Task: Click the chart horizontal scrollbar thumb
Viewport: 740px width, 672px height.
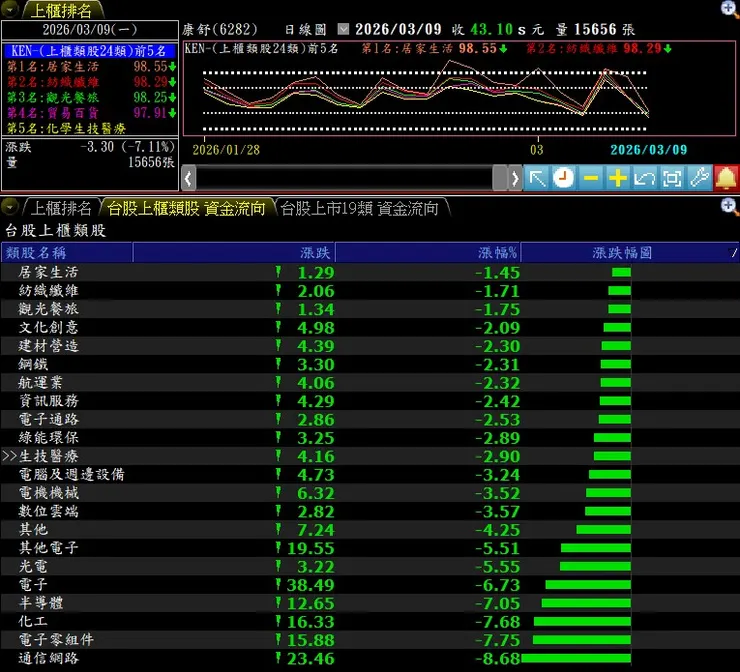Action: coord(499,178)
